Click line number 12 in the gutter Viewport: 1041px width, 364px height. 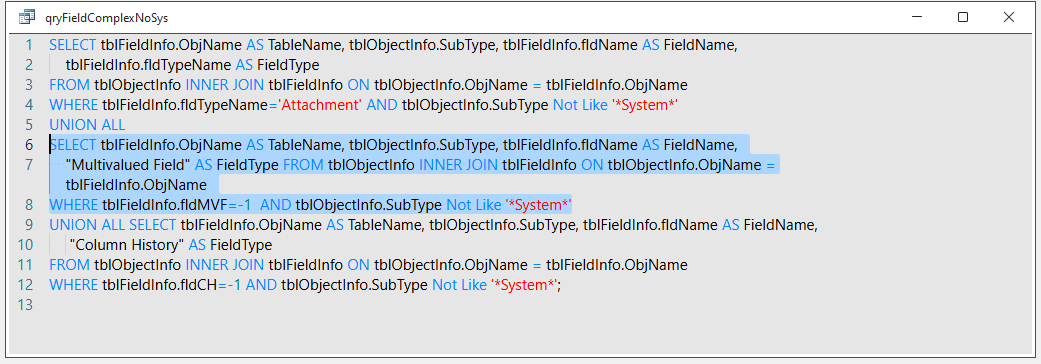[x=25, y=285]
